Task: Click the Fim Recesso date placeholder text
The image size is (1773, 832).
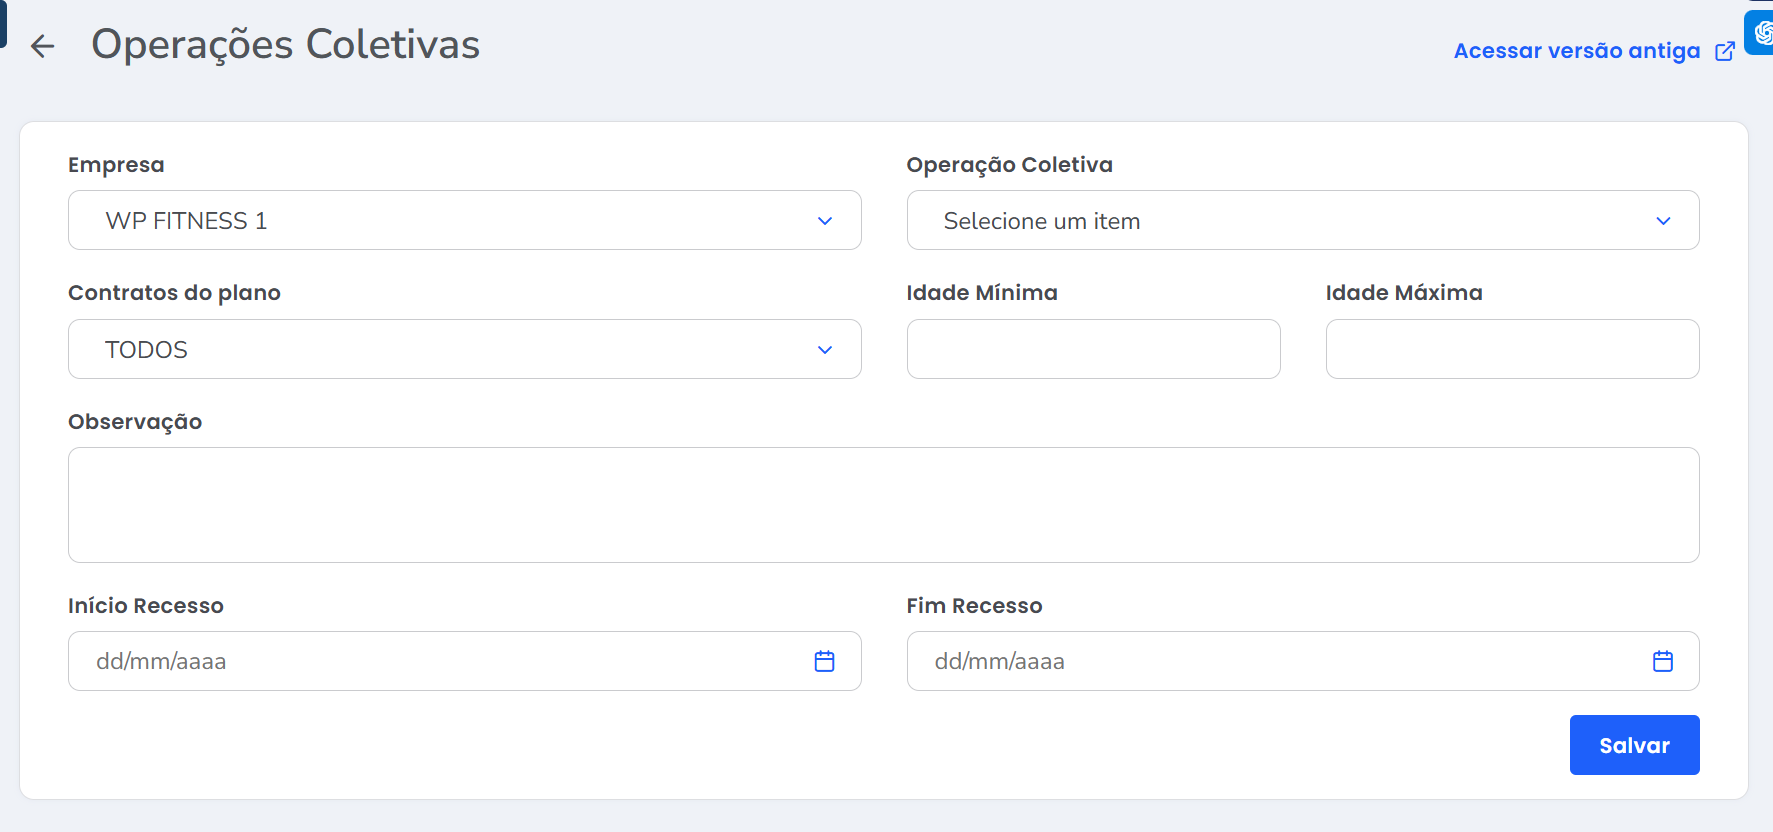Action: pos(999,662)
